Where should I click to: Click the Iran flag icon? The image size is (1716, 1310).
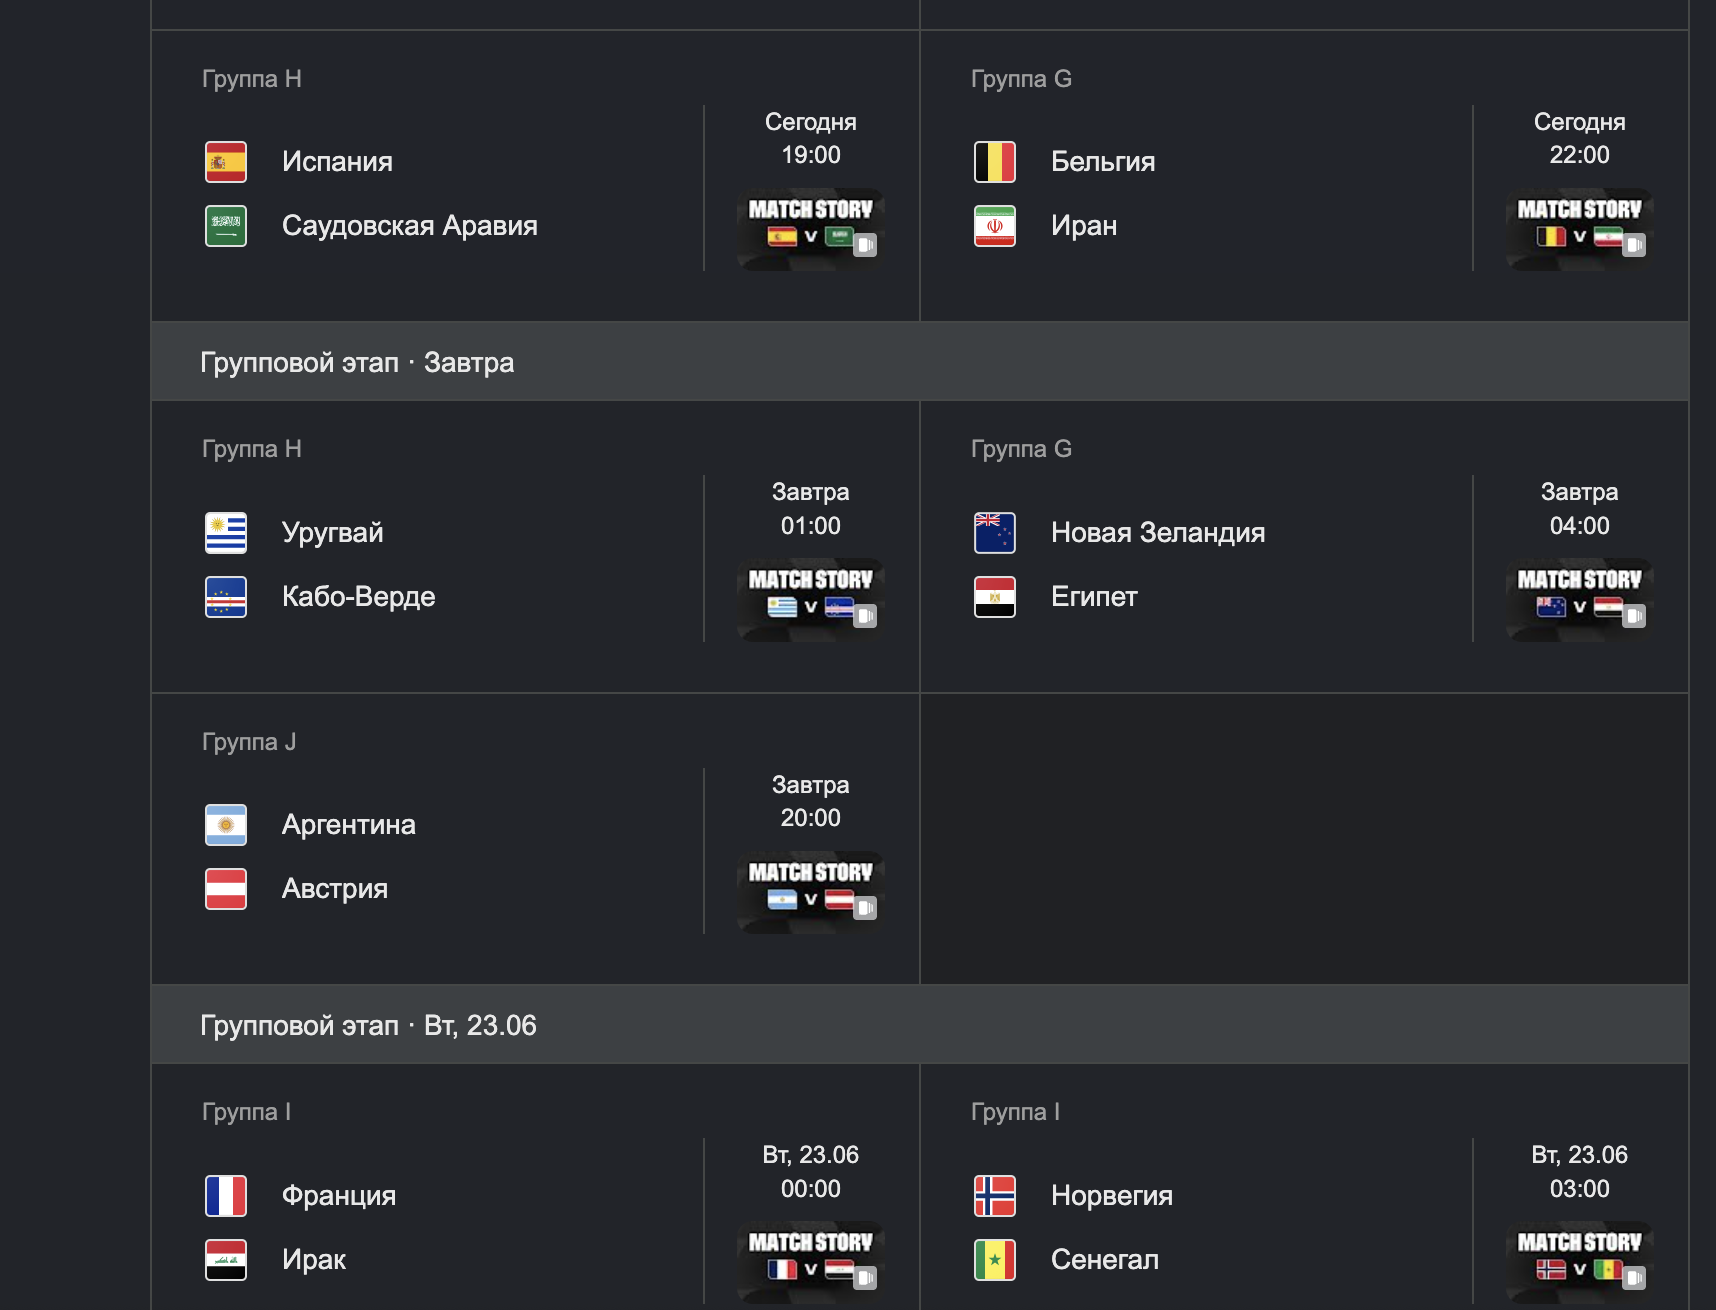[x=995, y=226]
